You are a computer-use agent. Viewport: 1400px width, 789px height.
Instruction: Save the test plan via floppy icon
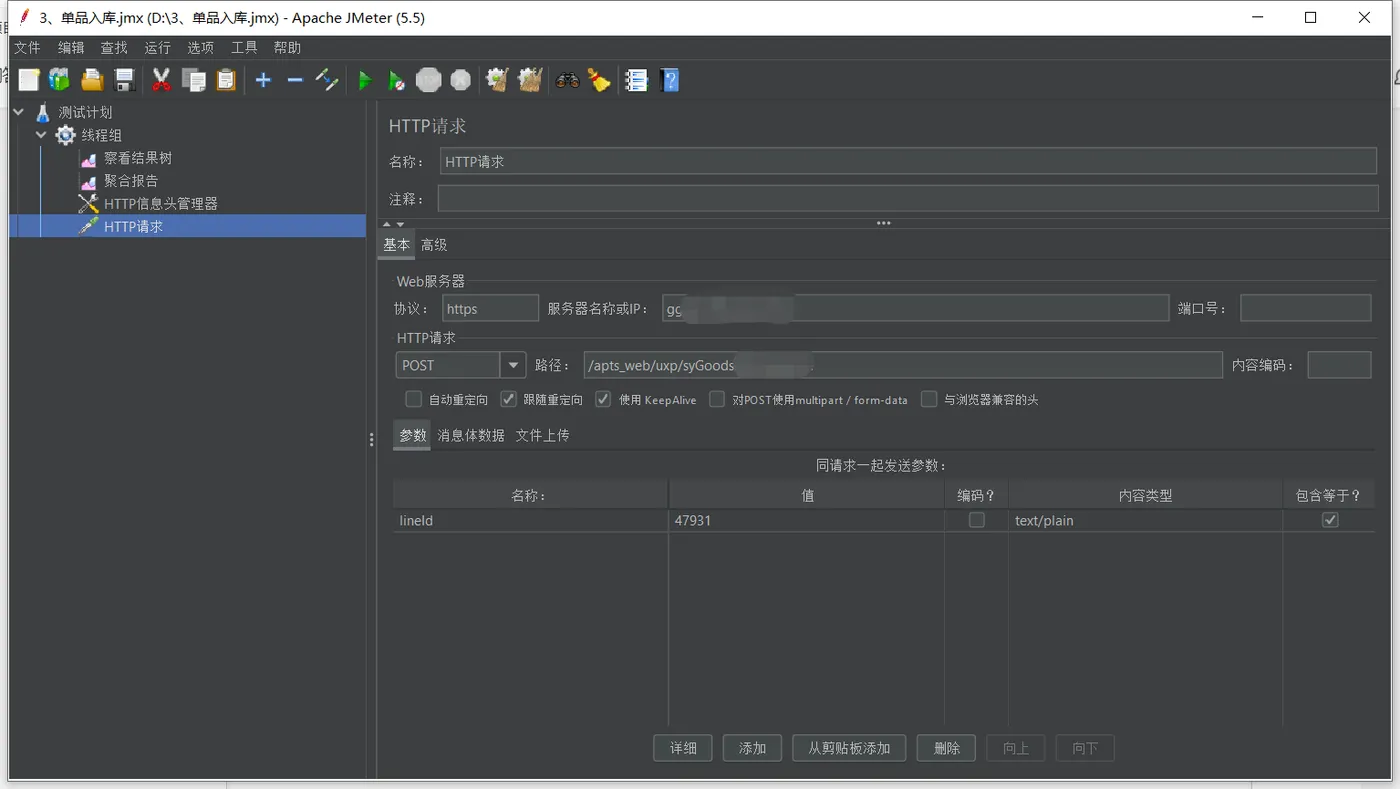coord(124,80)
